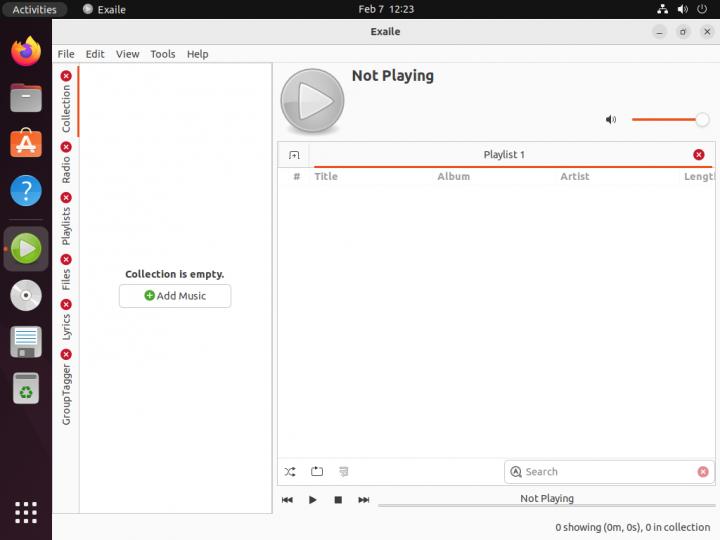Viewport: 720px width, 540px height.
Task: Stop playback with the stop button
Action: pyautogui.click(x=338, y=499)
